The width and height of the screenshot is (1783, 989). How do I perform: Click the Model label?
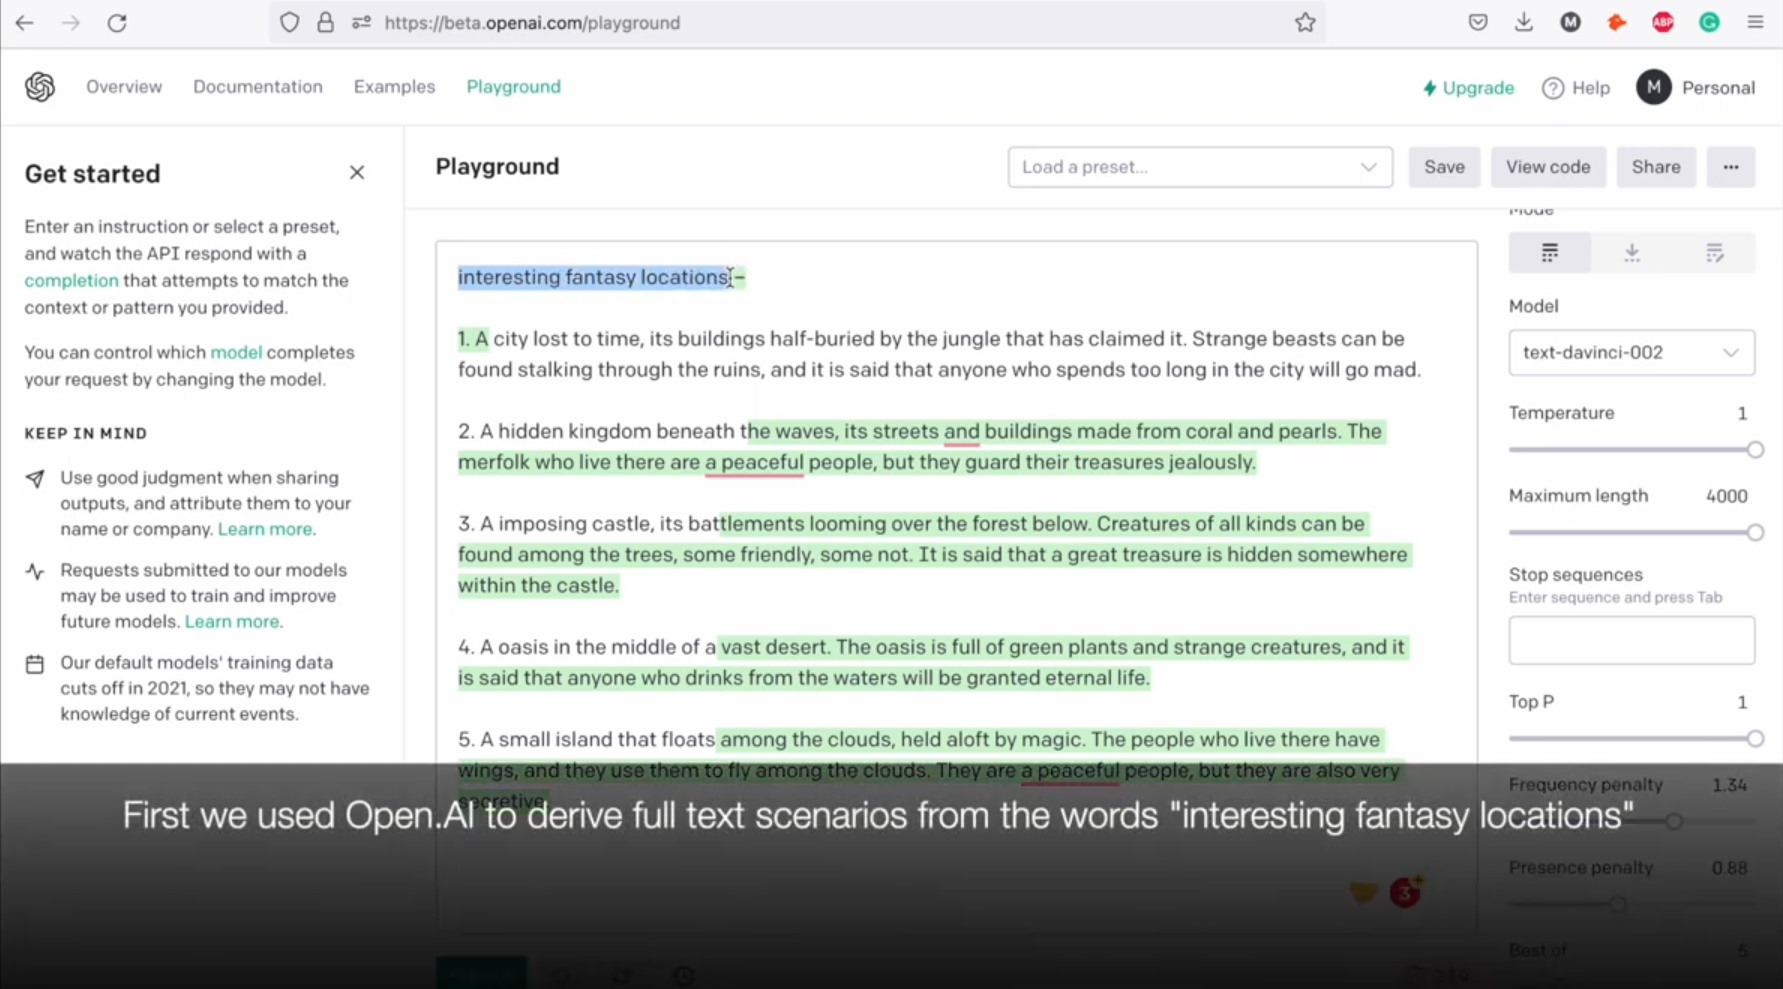pyautogui.click(x=1533, y=307)
